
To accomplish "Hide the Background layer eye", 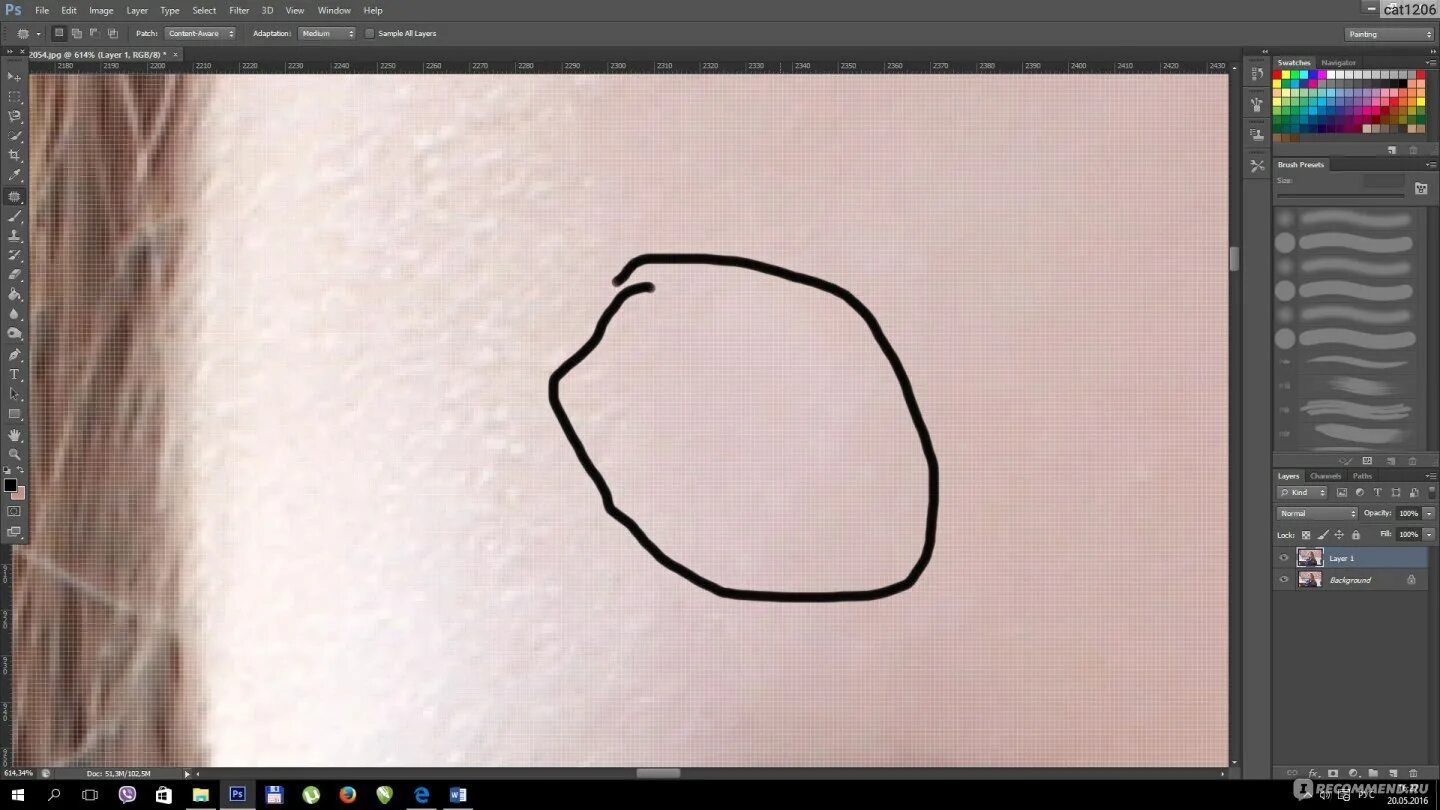I will (1284, 580).
